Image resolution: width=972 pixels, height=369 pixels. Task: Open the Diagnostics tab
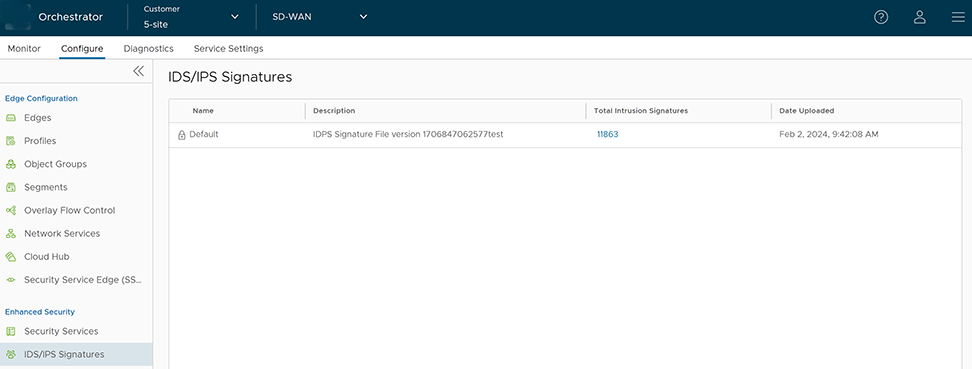(148, 48)
